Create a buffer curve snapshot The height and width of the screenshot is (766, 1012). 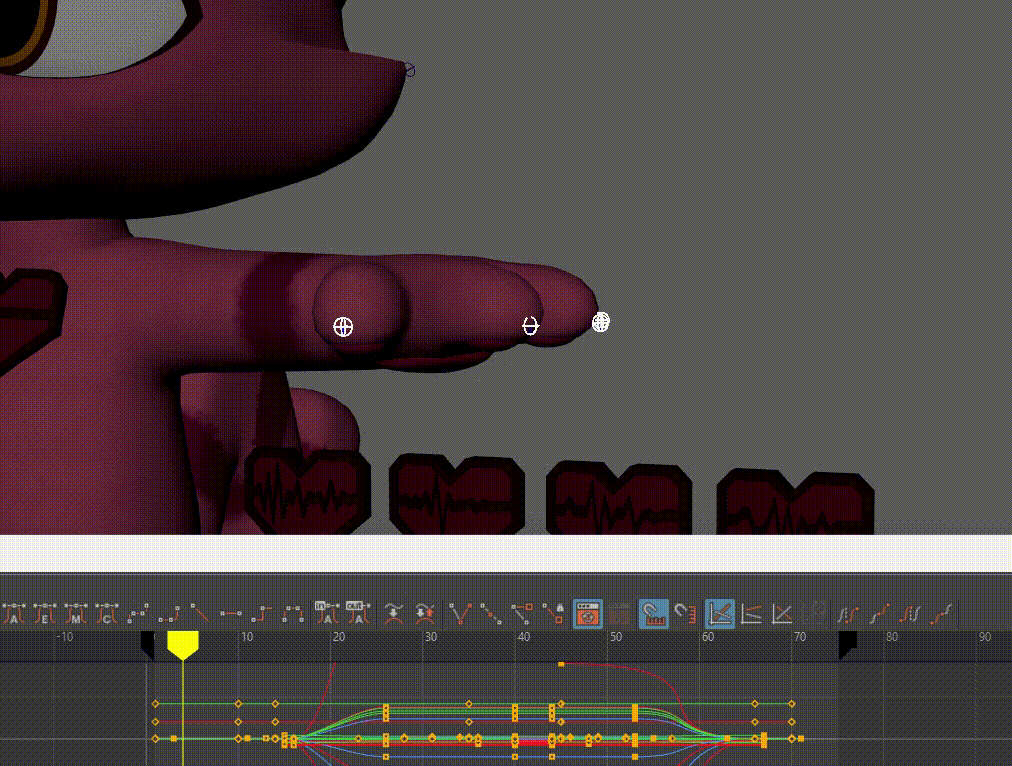click(395, 612)
